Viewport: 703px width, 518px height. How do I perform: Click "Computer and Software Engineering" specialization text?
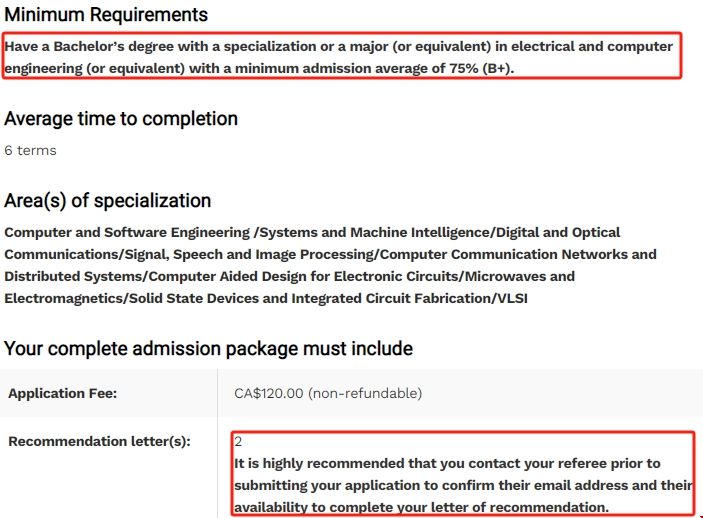[127, 232]
